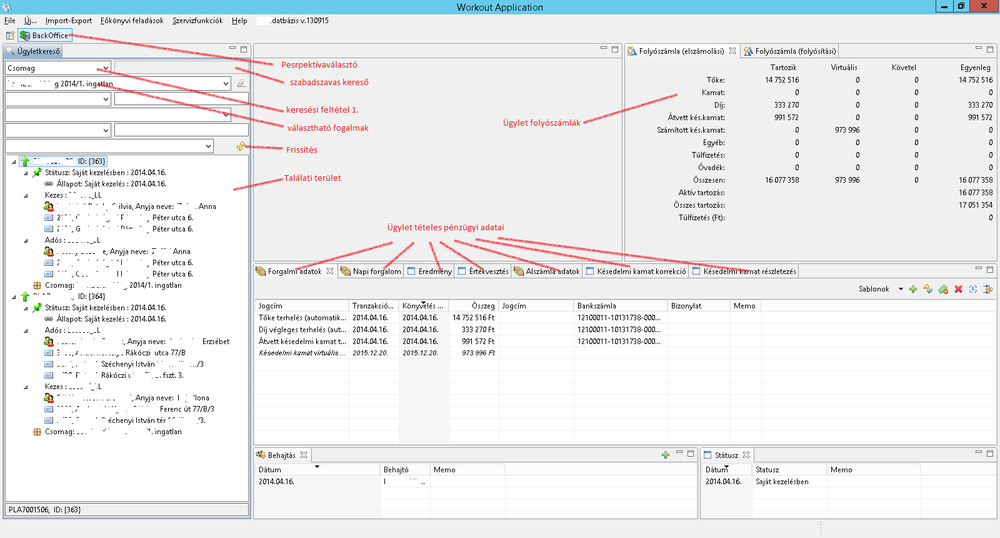Click the Statusz column header in Státusz panel
Screen dimensions: 1000x538
789,470
